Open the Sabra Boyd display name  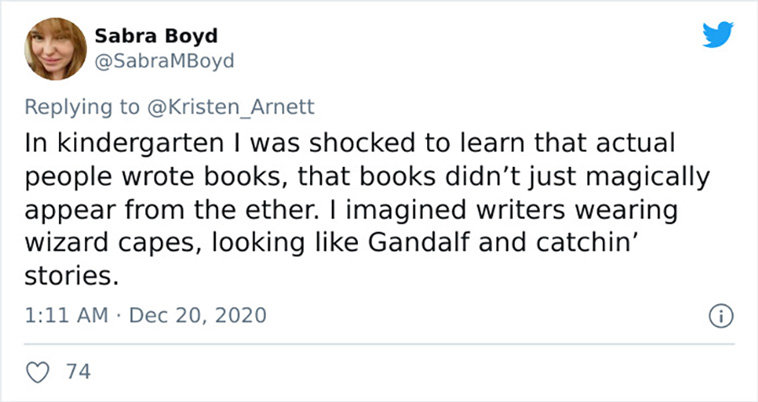[156, 35]
